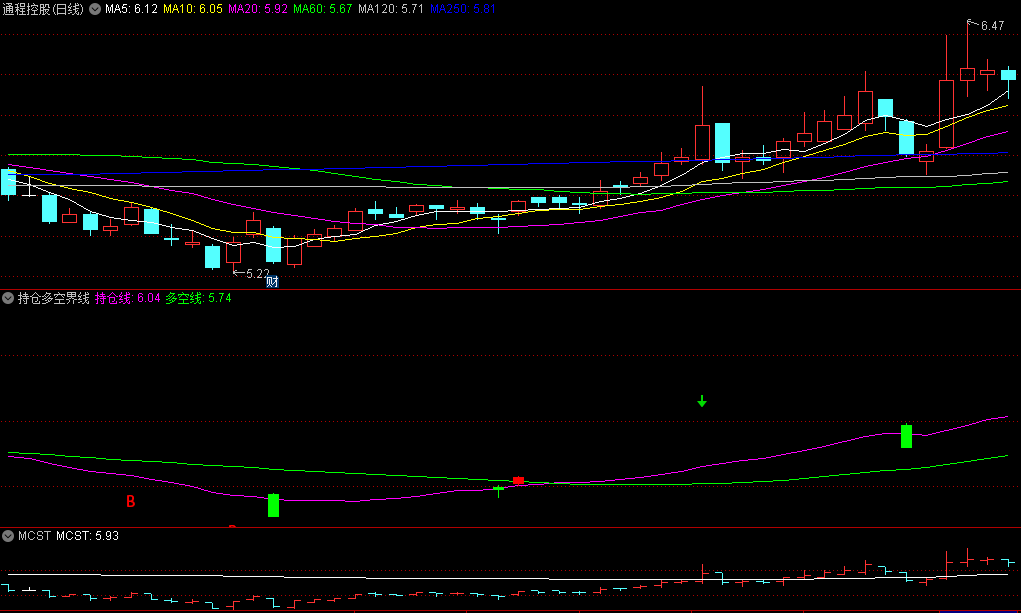The width and height of the screenshot is (1021, 613).
Task: Click the green down arrow sell signal
Action: pos(702,401)
